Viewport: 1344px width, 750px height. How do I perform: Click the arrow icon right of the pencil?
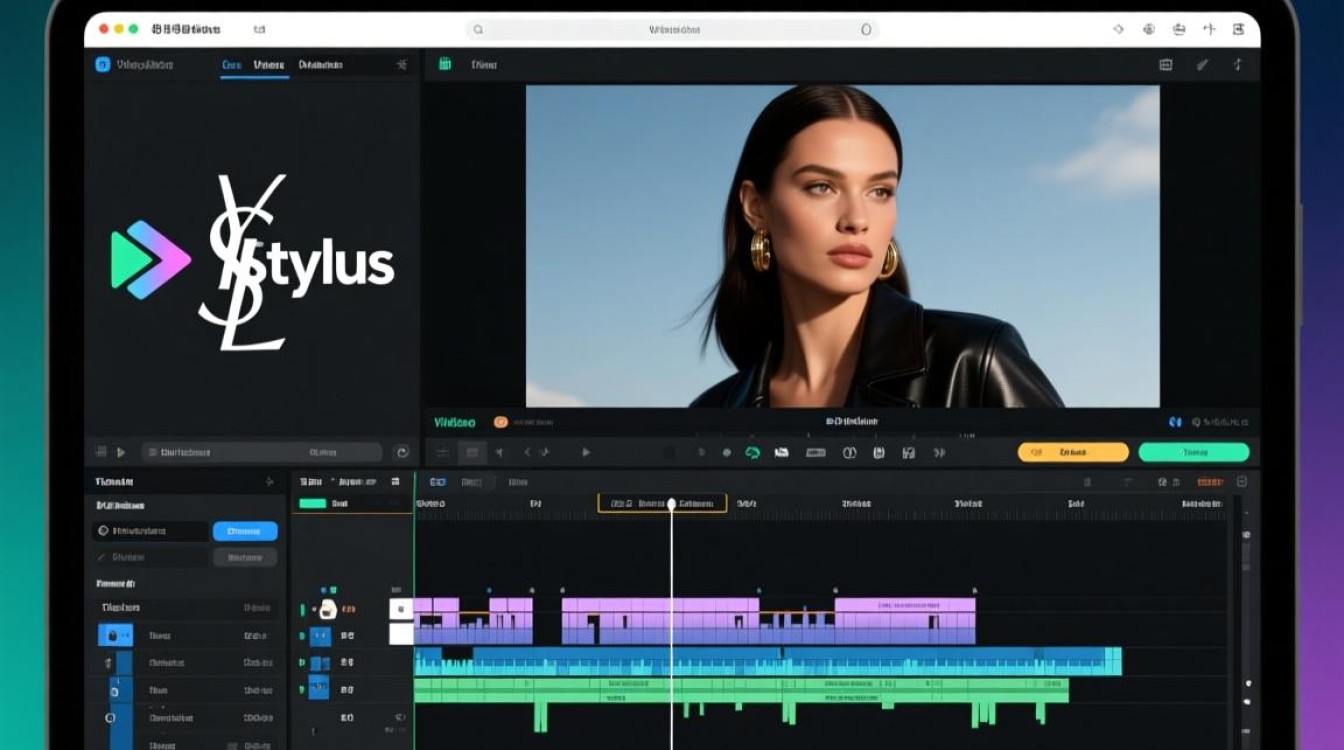tap(1238, 65)
